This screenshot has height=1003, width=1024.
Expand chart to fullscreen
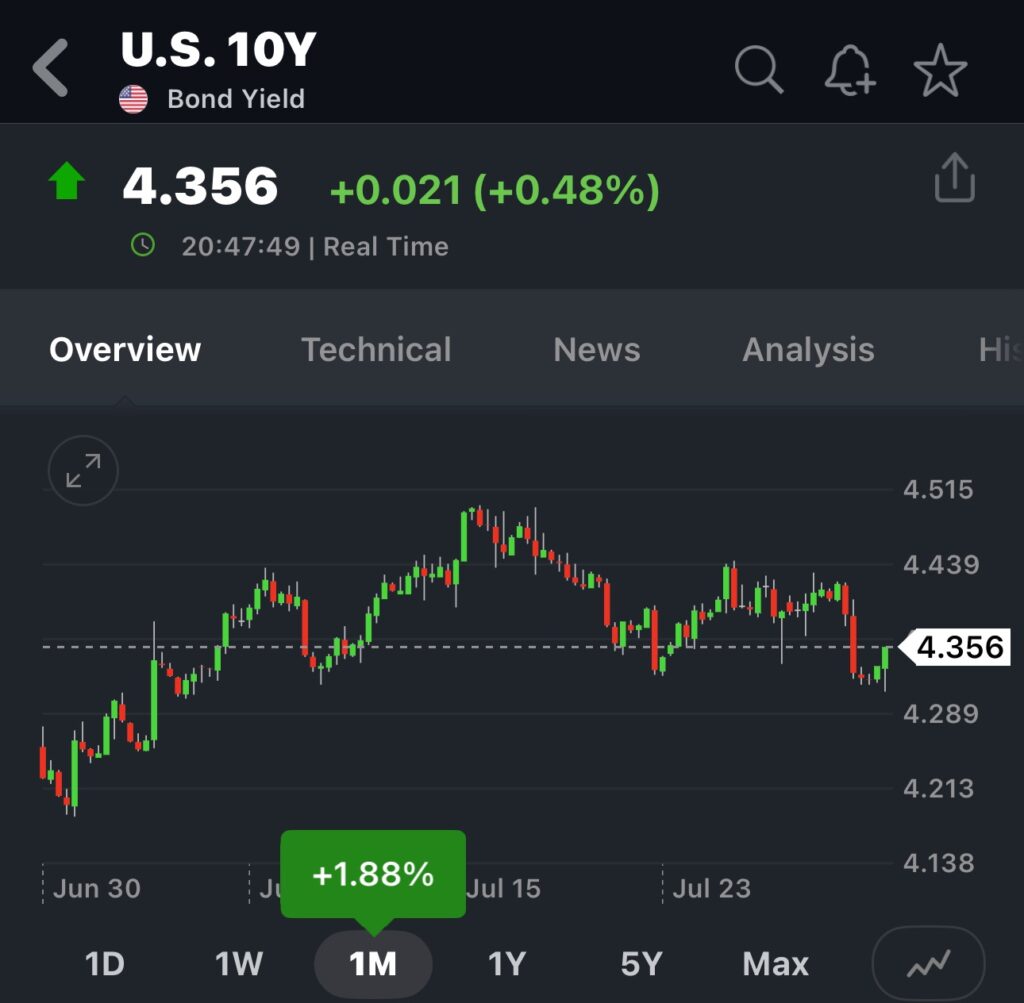[x=83, y=470]
